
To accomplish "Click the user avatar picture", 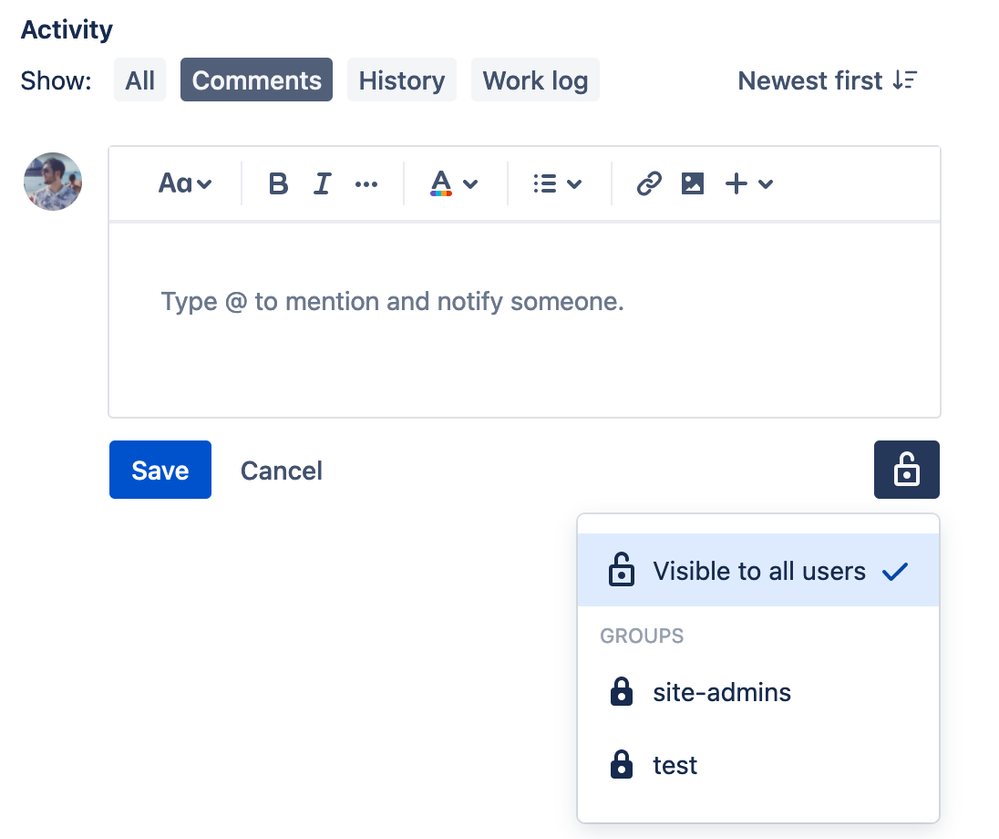I will click(53, 182).
